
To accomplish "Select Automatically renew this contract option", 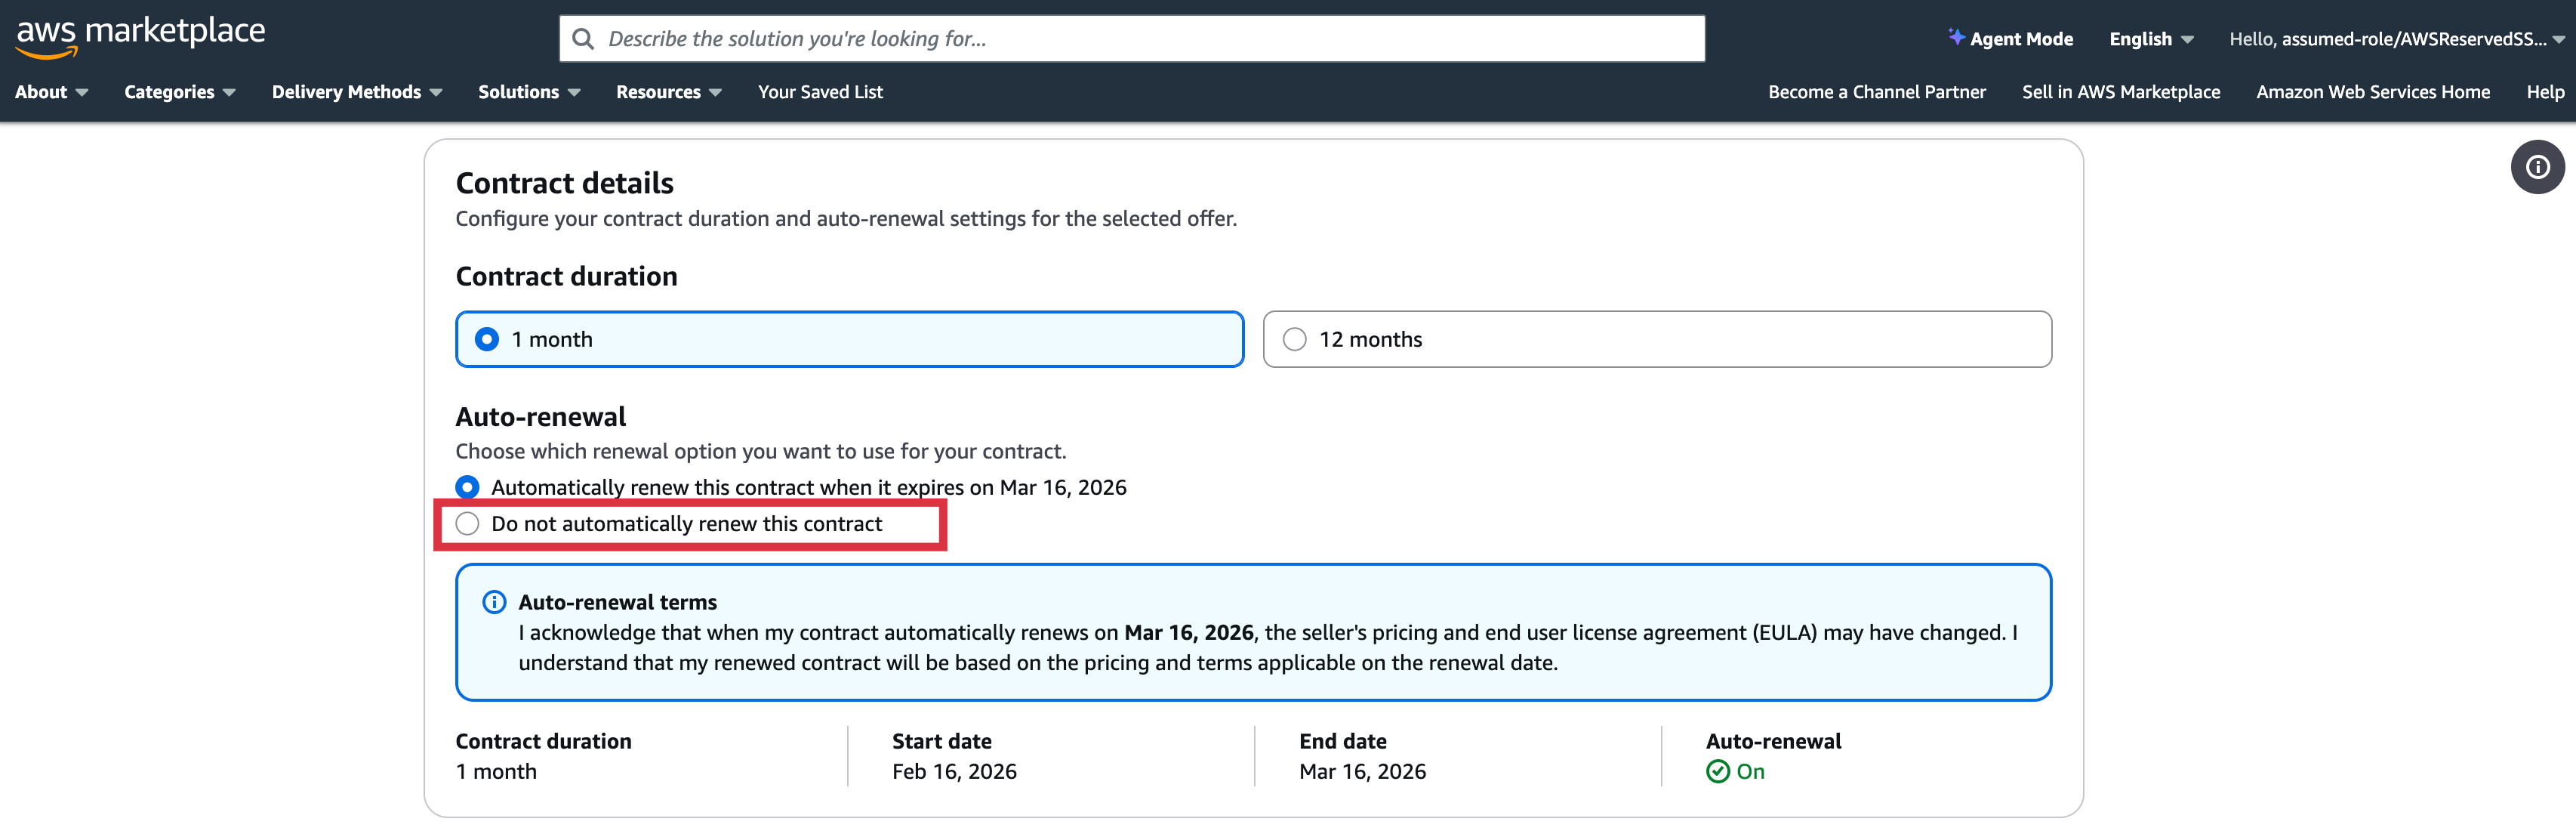I will pyautogui.click(x=467, y=487).
